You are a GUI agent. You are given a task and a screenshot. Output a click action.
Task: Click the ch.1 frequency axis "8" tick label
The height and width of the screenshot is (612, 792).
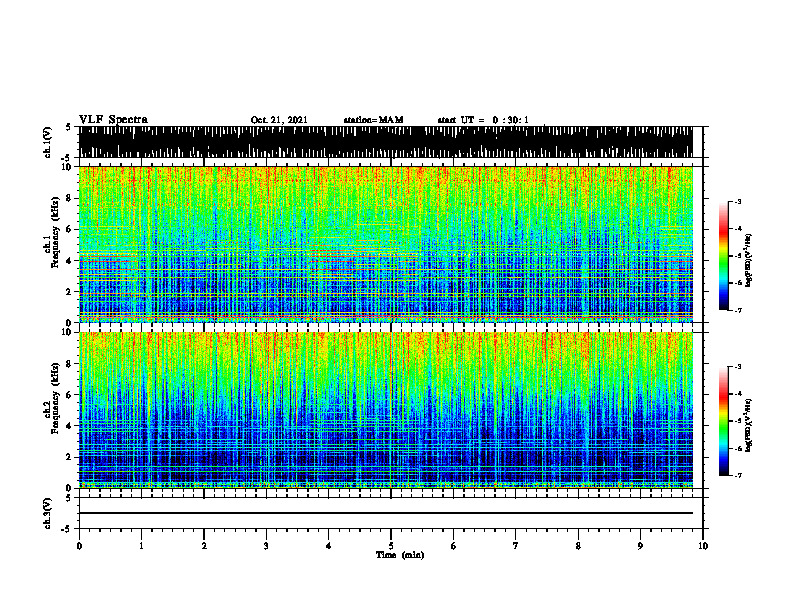[x=70, y=198]
